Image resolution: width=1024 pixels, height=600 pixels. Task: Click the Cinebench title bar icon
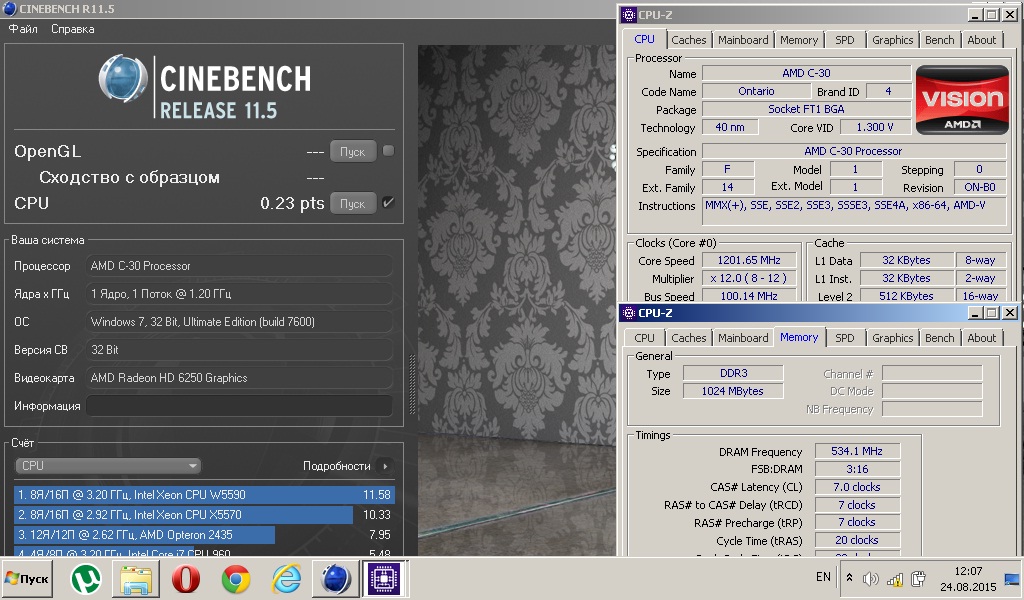tap(9, 8)
